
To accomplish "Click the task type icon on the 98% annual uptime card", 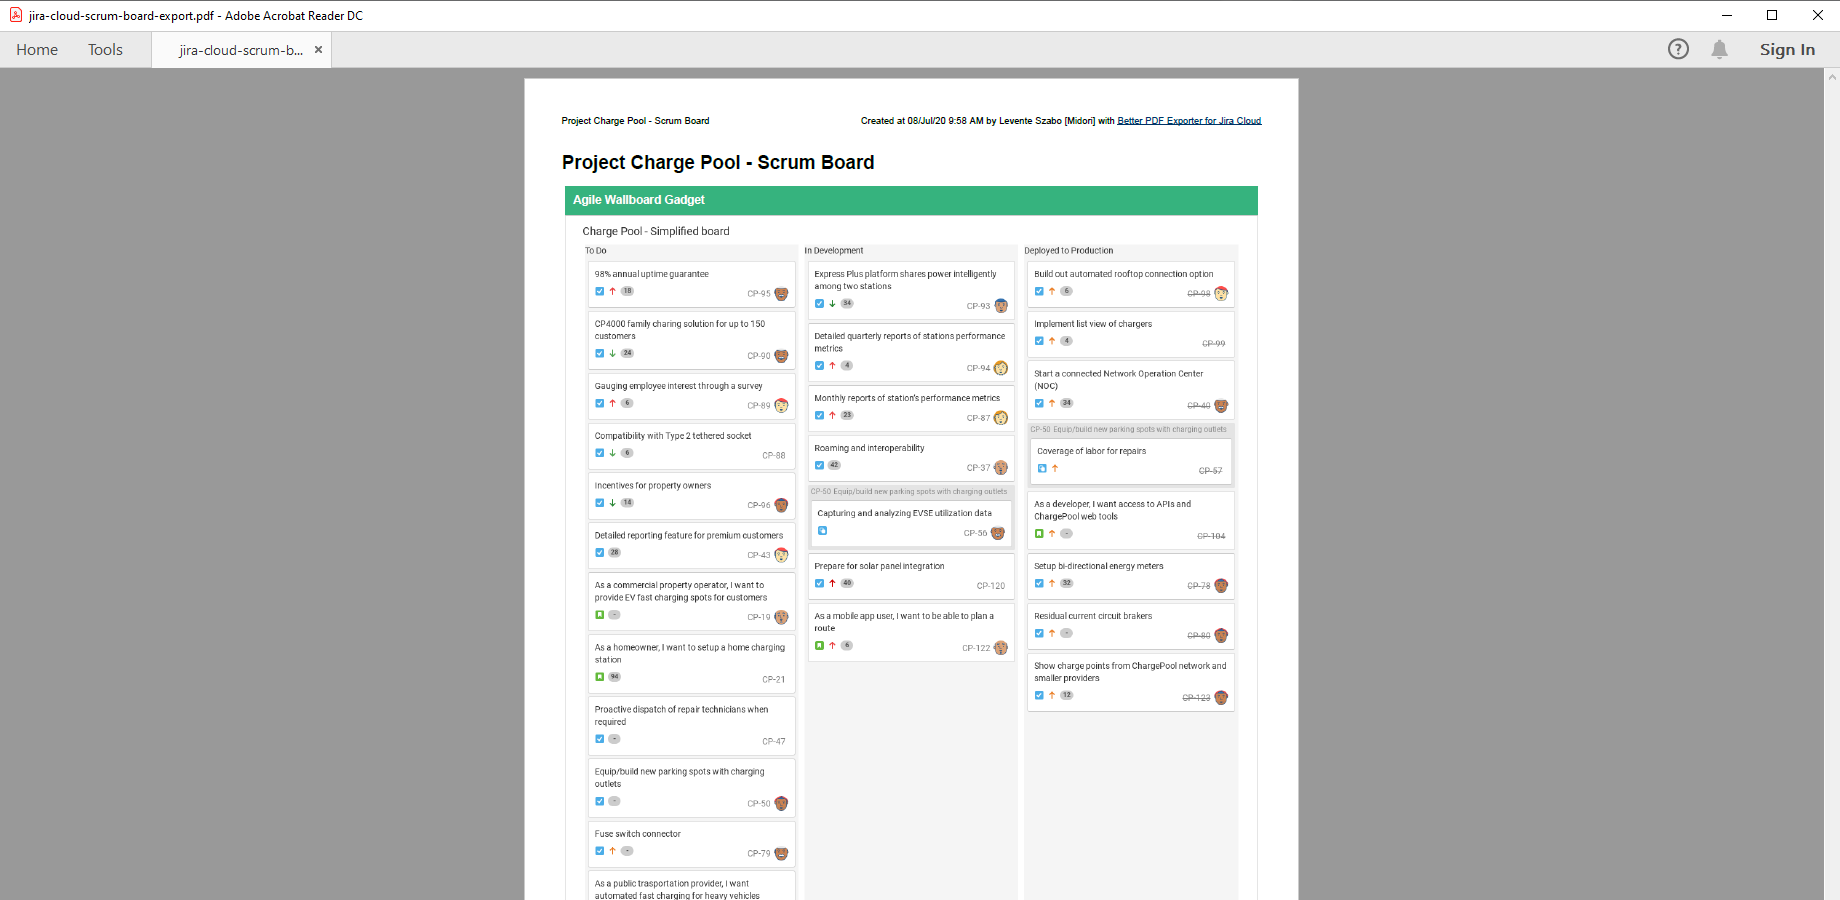I will point(600,291).
